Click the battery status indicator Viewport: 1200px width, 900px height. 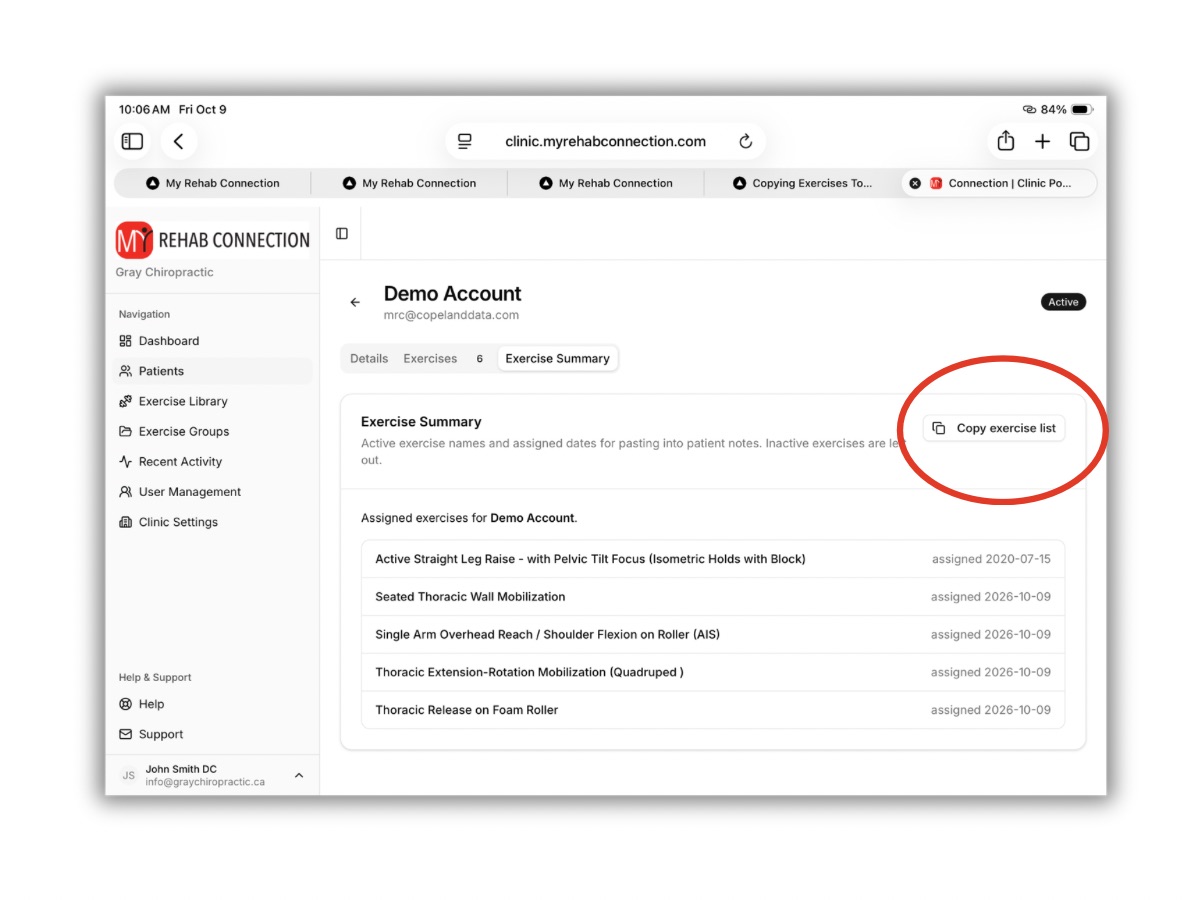tap(1083, 109)
